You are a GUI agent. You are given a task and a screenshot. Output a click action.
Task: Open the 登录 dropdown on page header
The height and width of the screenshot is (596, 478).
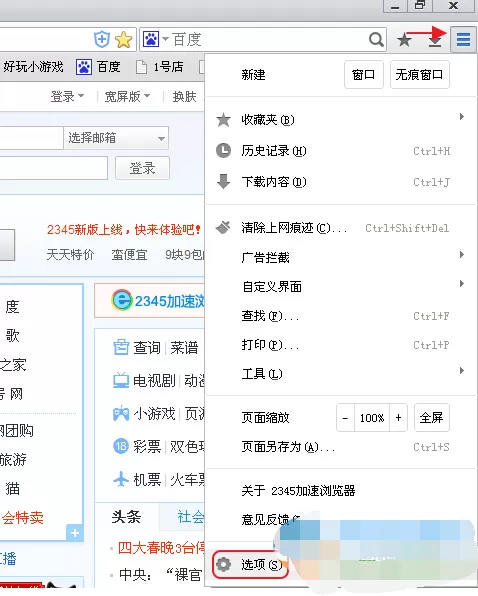[x=67, y=97]
